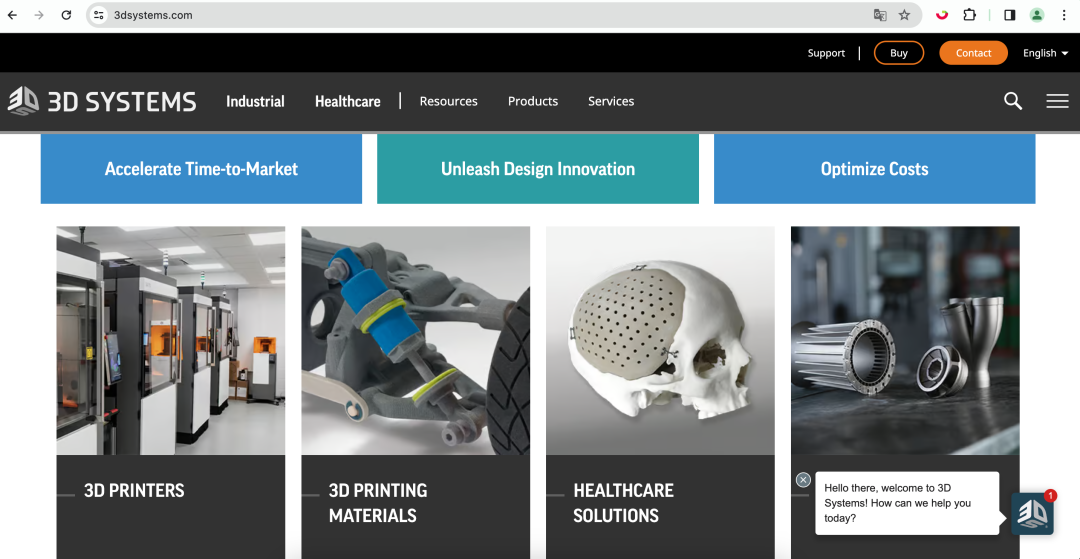The image size is (1080, 559).
Task: Click the Buy button
Action: [899, 53]
